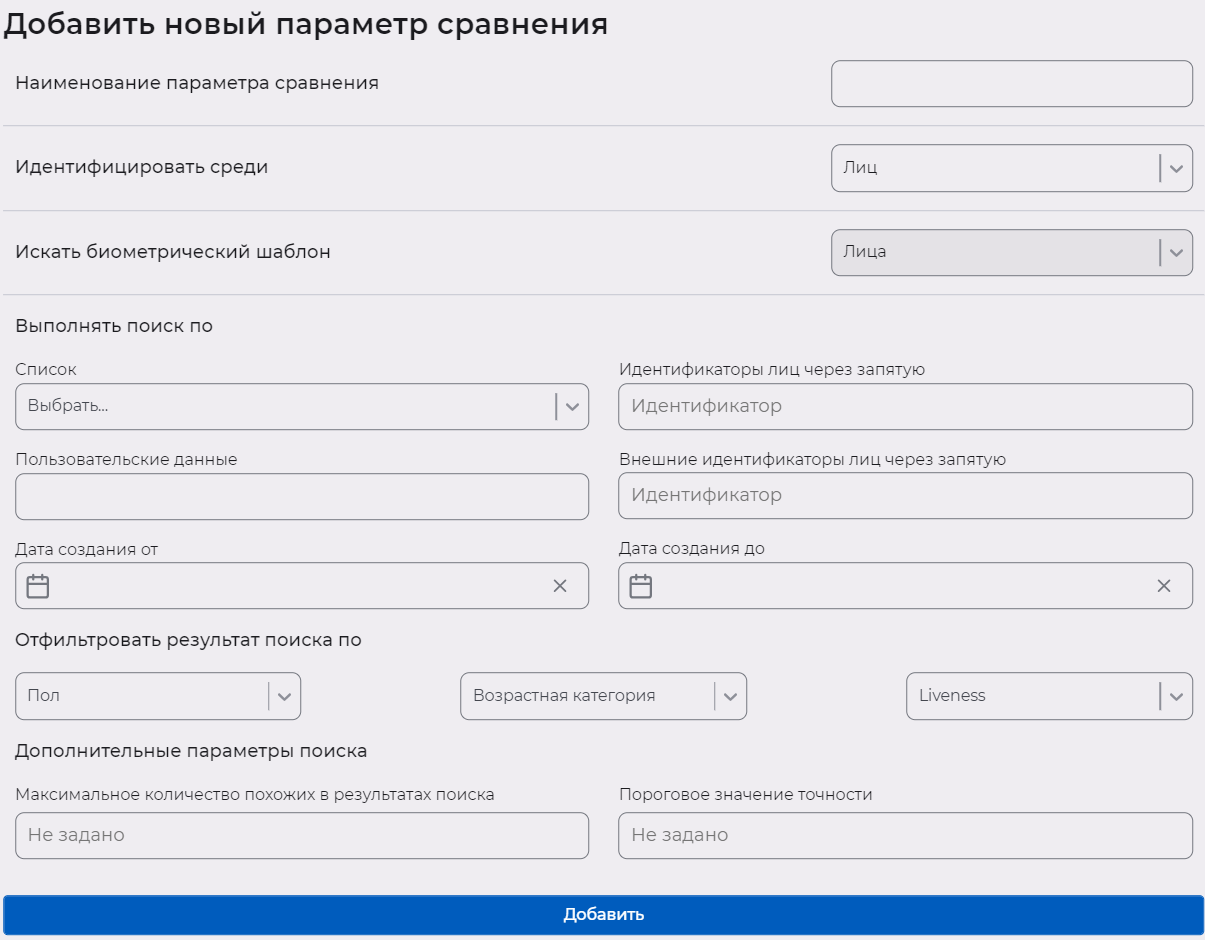Expand the Идентифицировать среди dropdown arrow
Image resolution: width=1205 pixels, height=940 pixels.
[1176, 168]
